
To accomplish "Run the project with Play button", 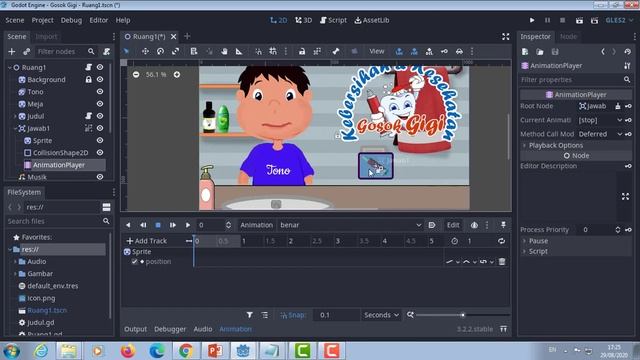I will tap(532, 20).
